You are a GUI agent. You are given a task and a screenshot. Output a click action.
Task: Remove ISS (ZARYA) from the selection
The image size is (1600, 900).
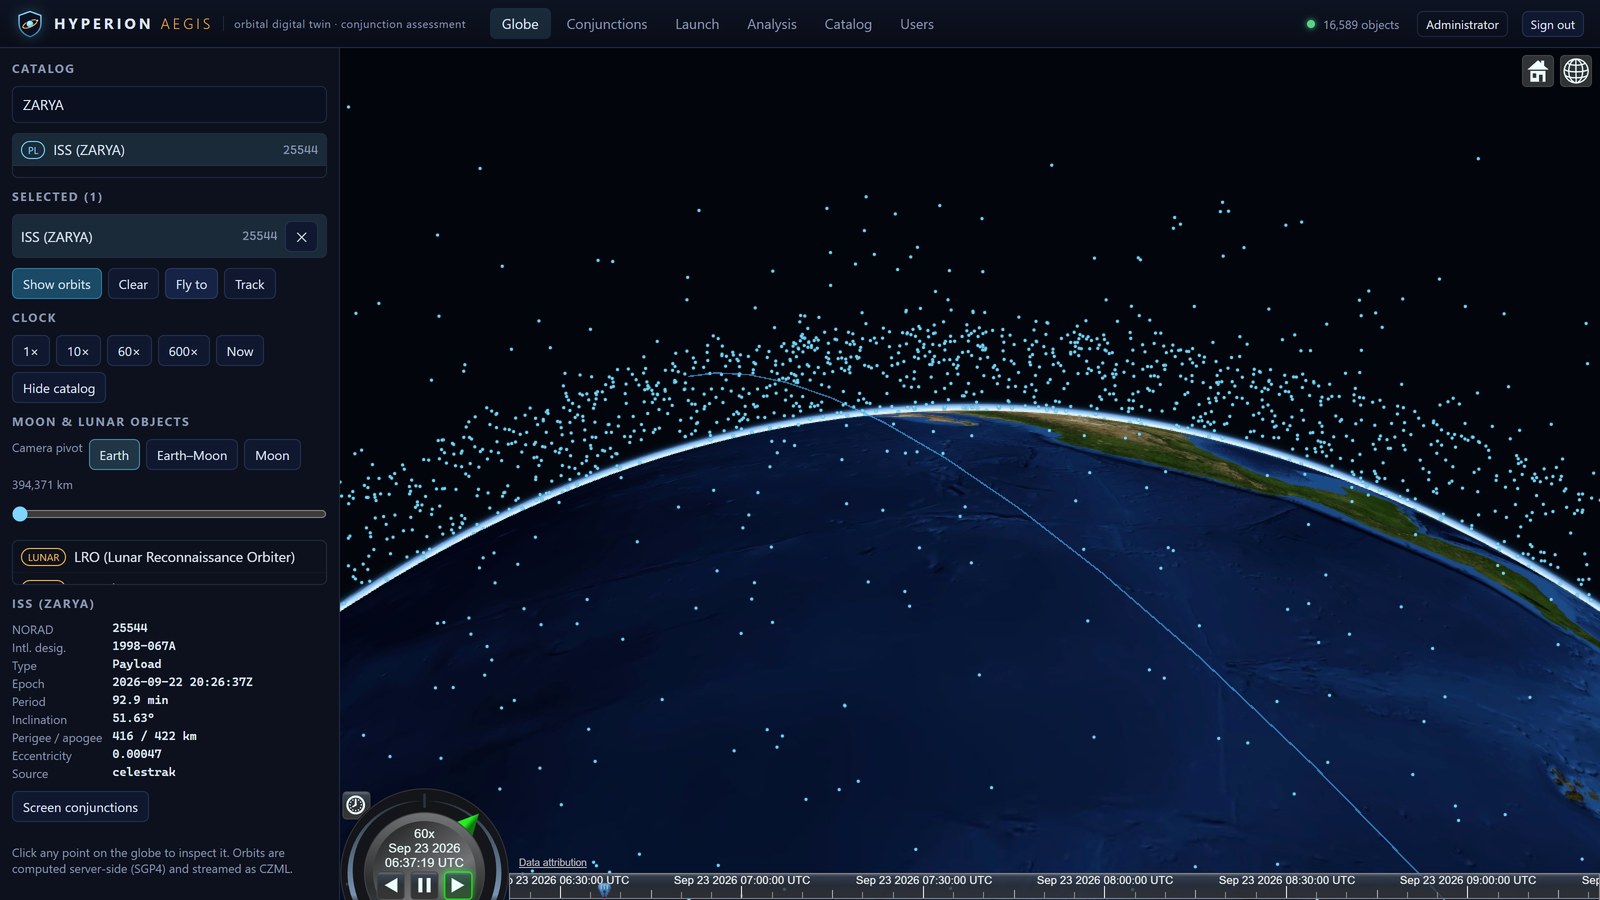pyautogui.click(x=301, y=237)
